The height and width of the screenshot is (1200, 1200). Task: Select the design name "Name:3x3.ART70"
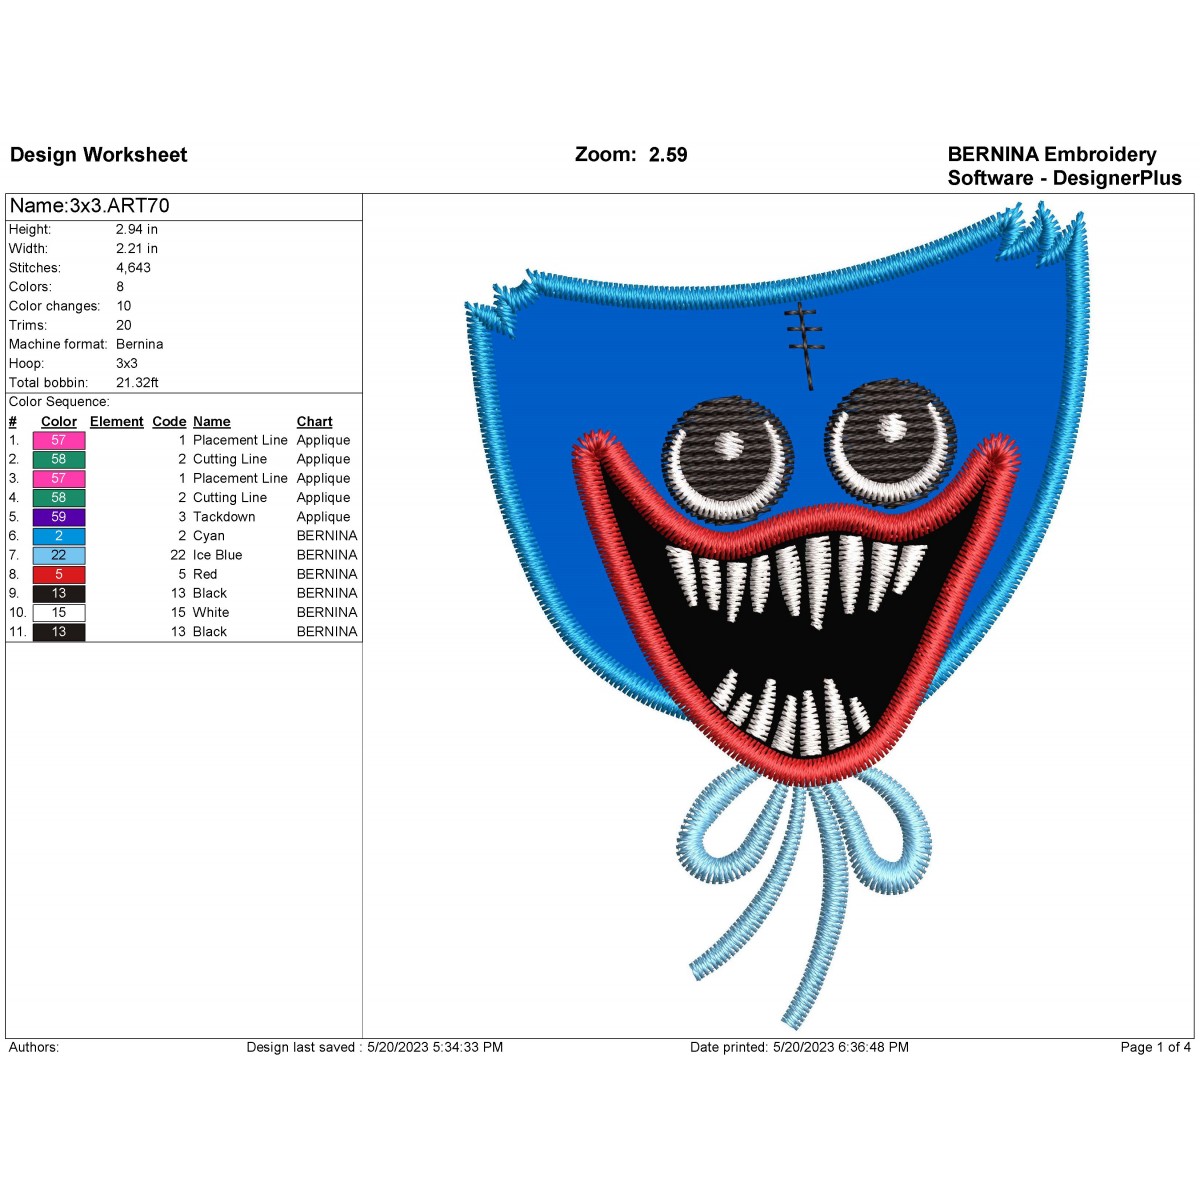(x=89, y=206)
